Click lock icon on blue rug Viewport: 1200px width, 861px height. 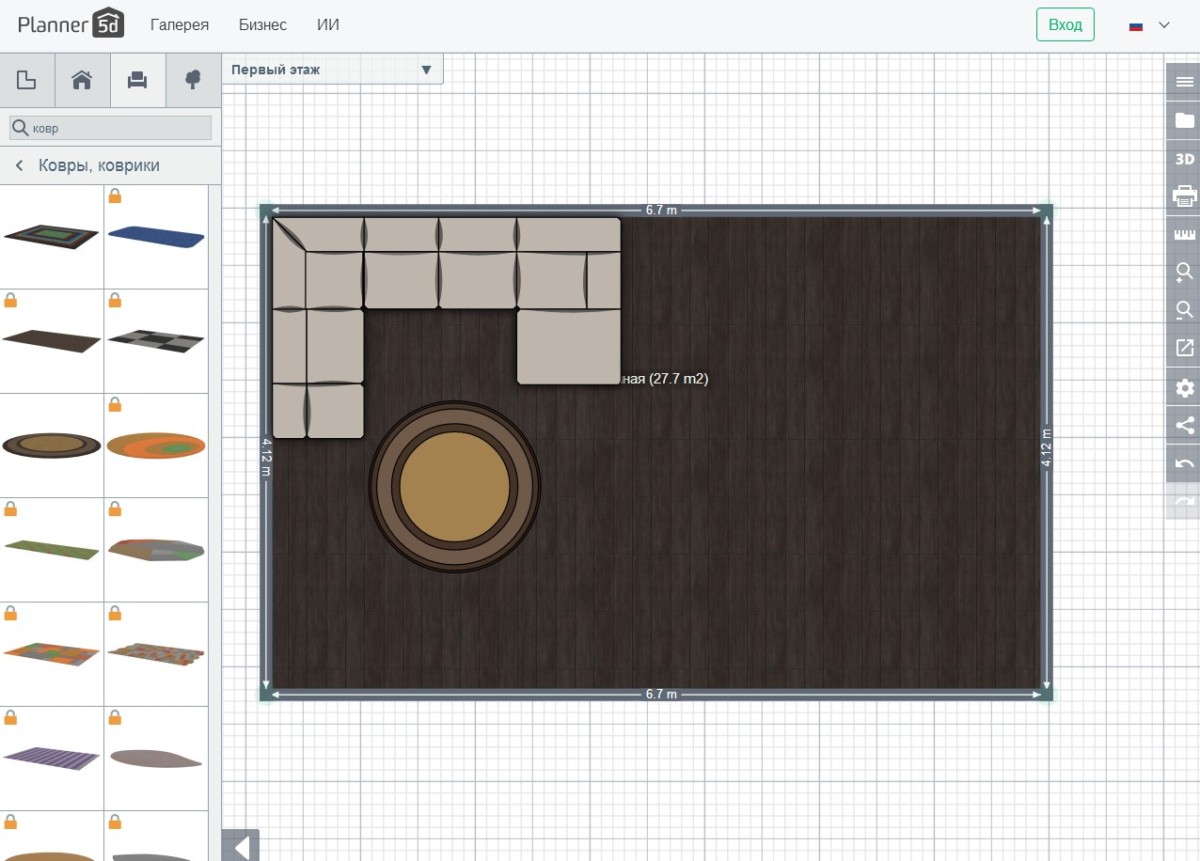[115, 196]
